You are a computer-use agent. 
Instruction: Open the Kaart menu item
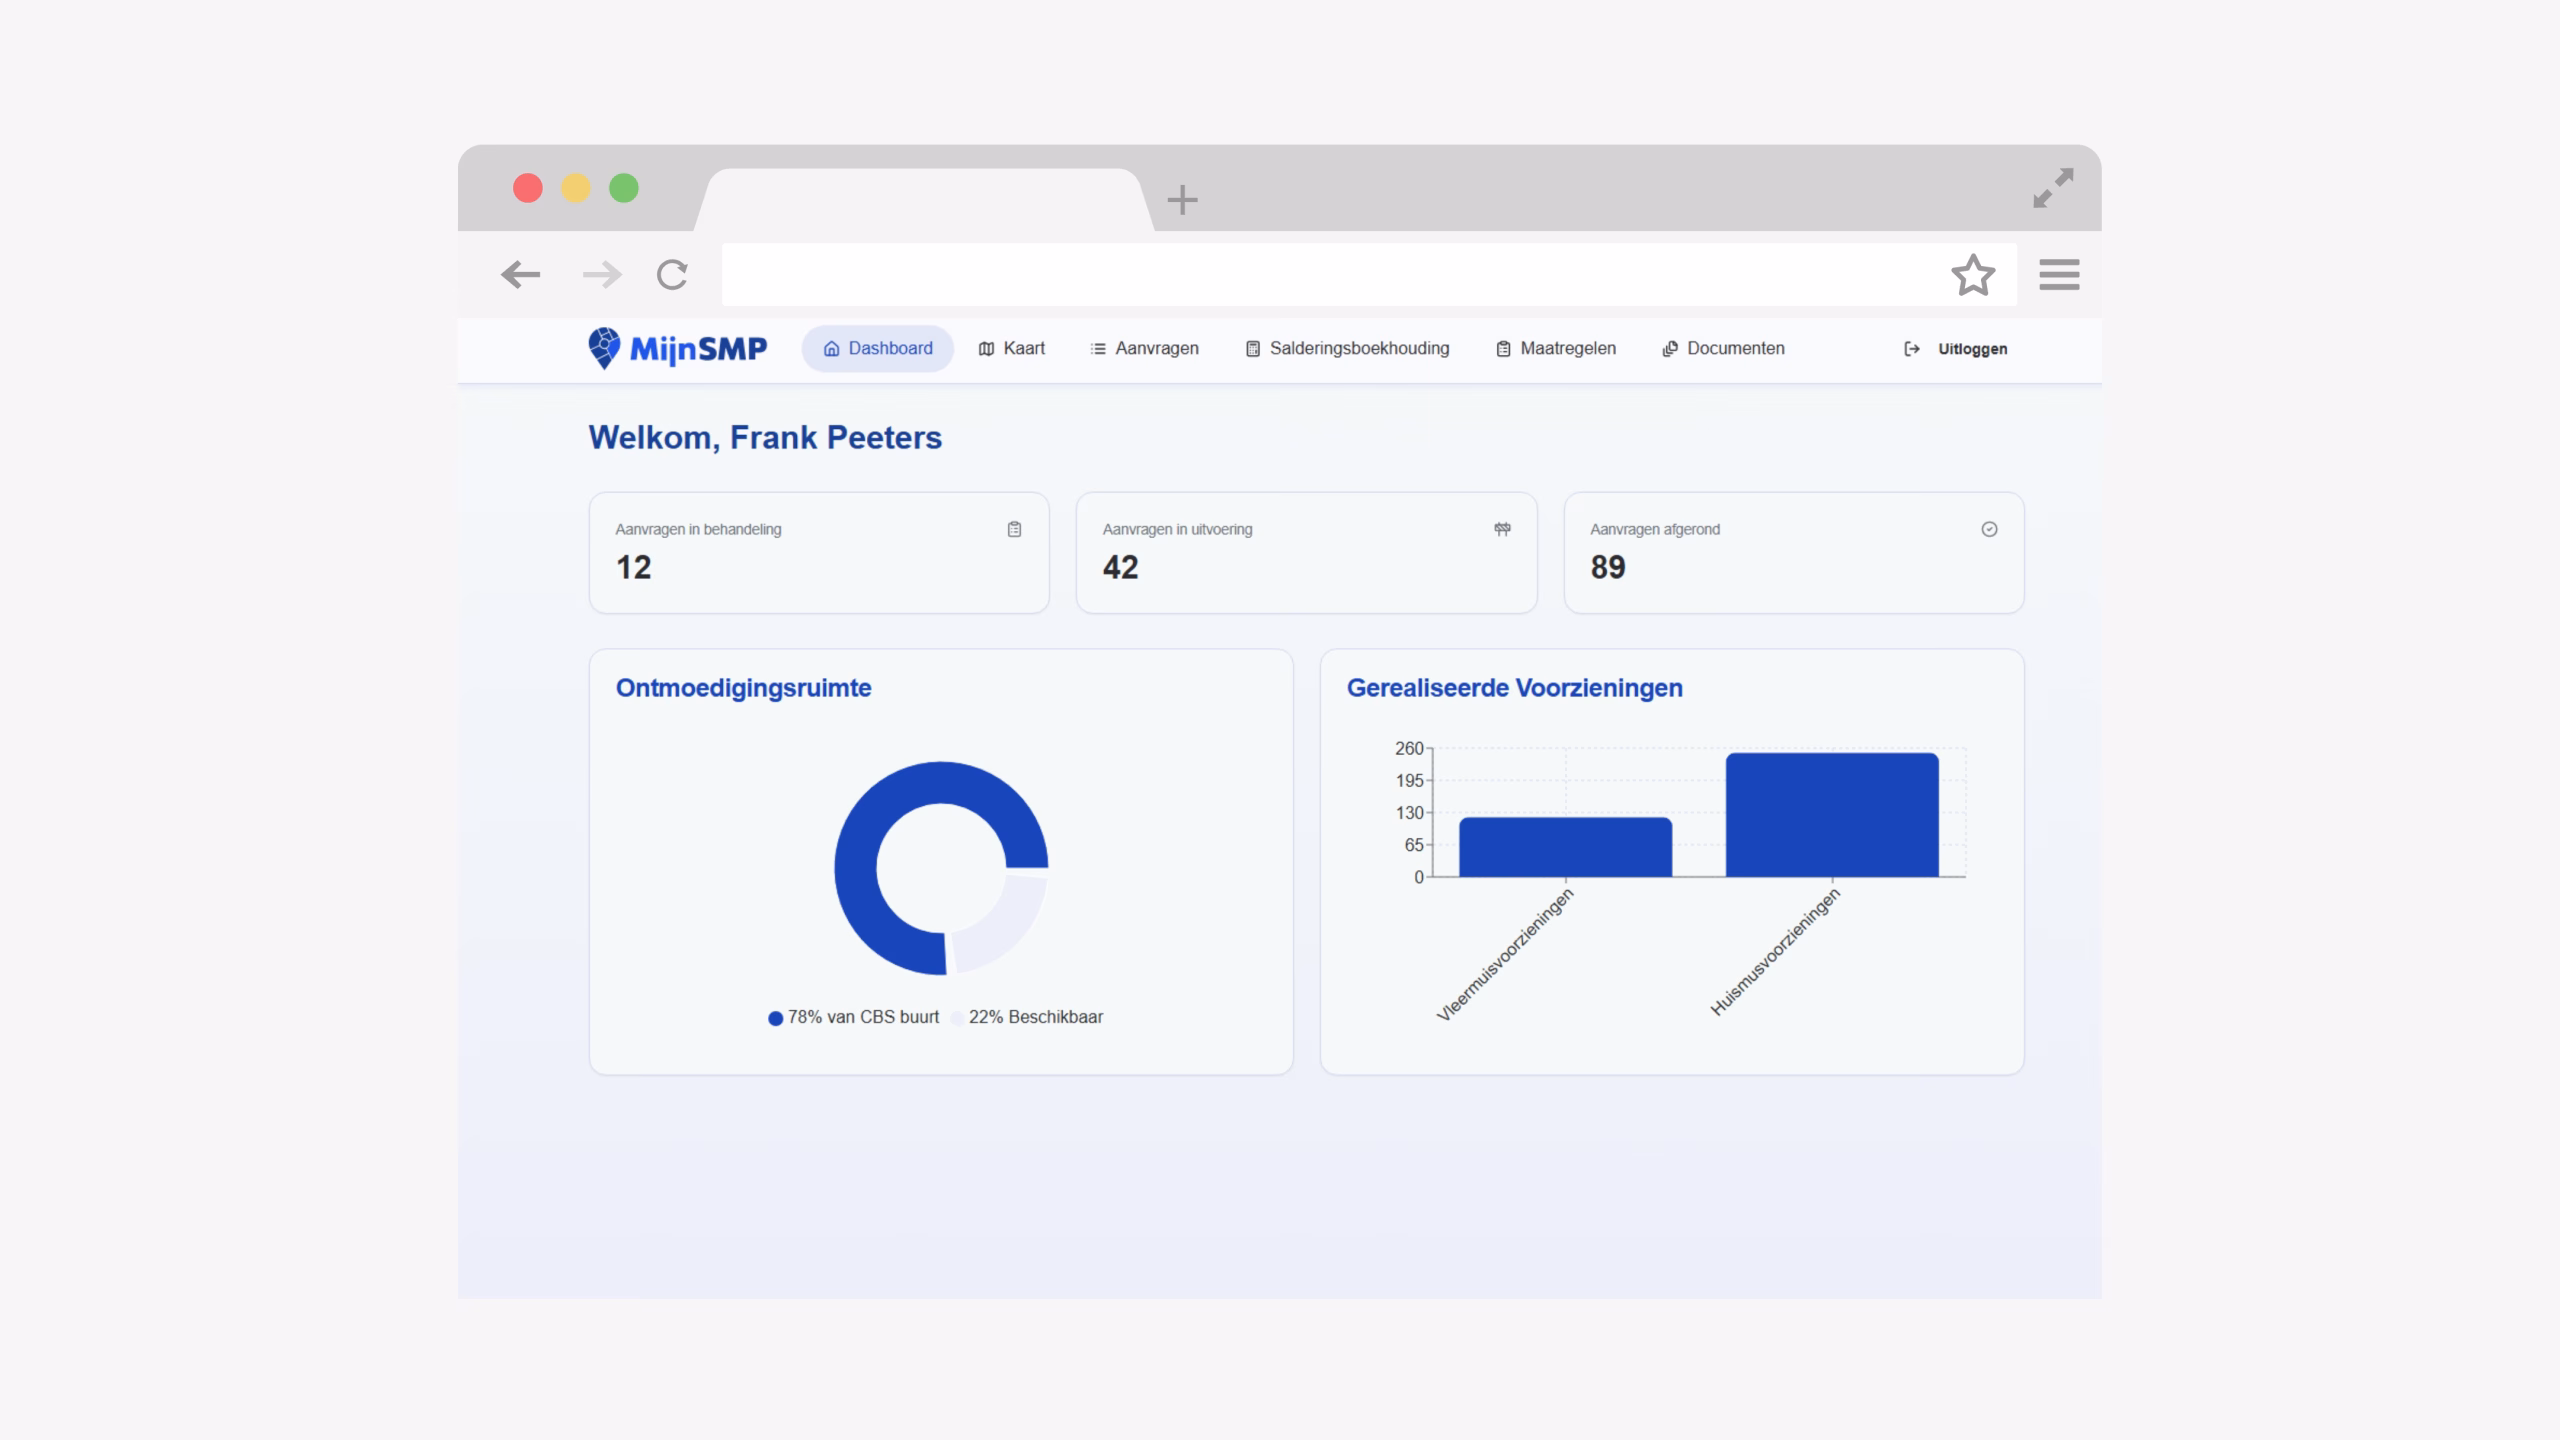pos(1011,348)
